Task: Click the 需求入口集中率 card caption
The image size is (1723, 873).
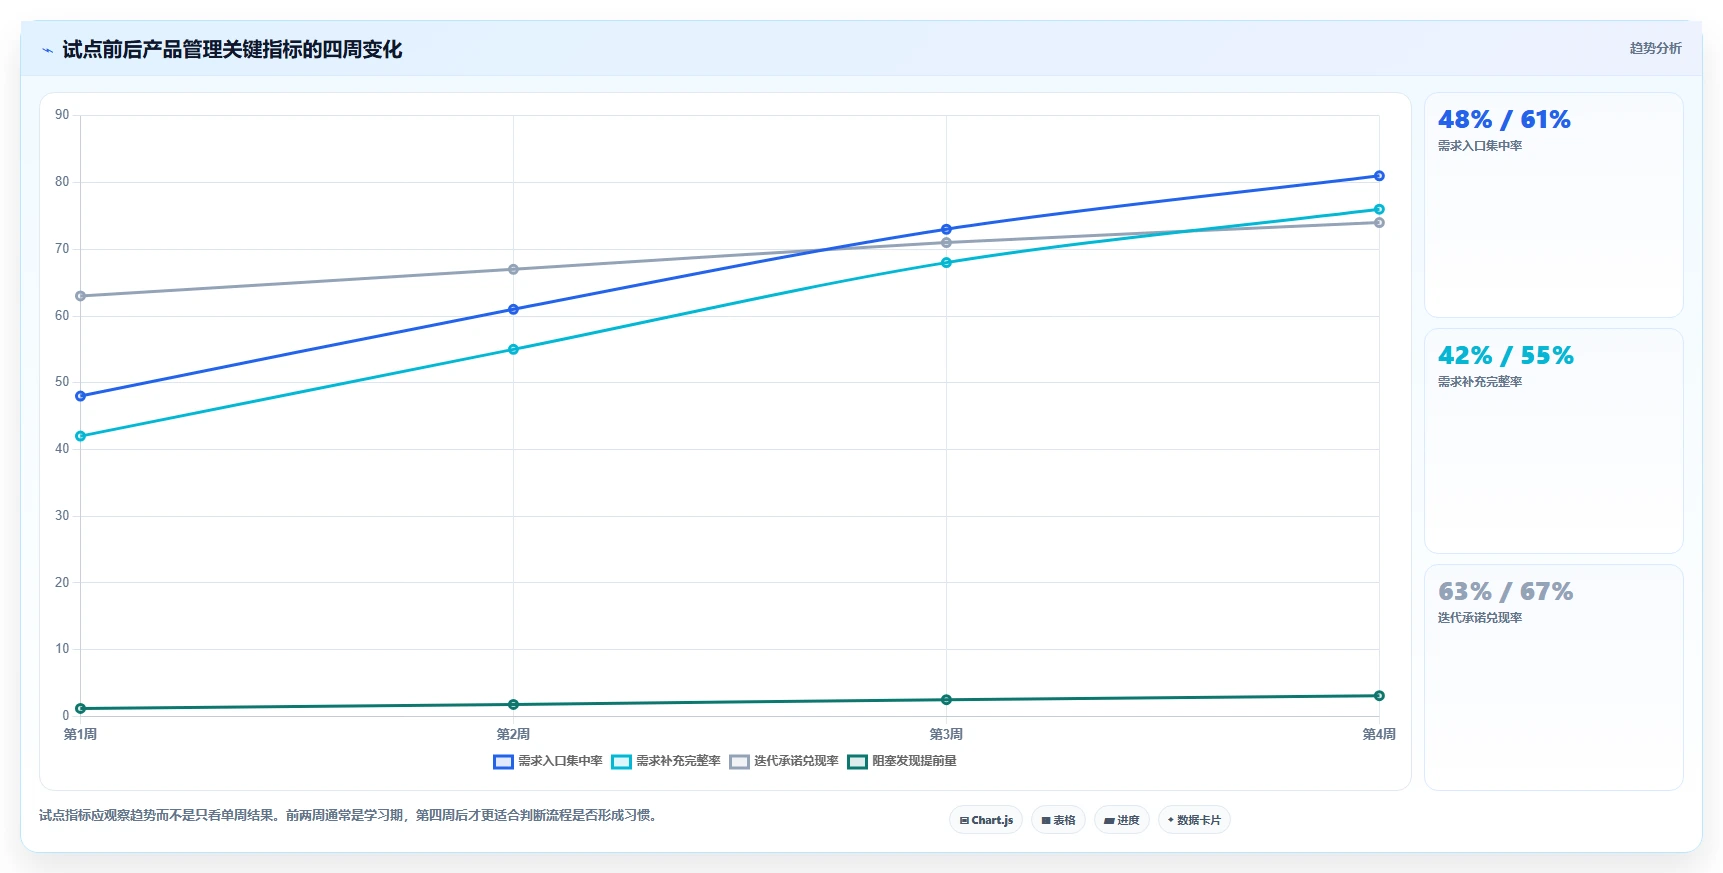Action: (x=1480, y=146)
